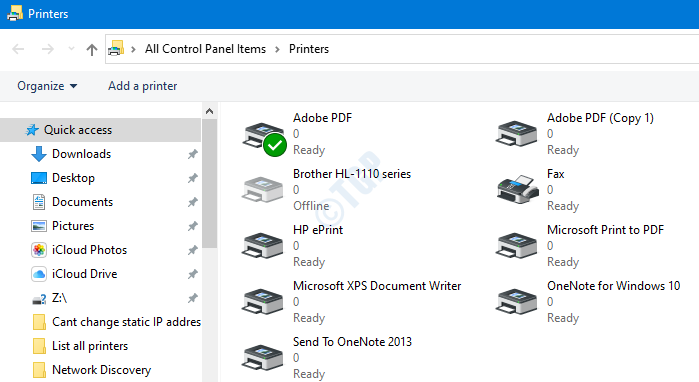699x382 pixels.
Task: Select the Microsoft Print to PDF icon
Action: pyautogui.click(x=516, y=245)
